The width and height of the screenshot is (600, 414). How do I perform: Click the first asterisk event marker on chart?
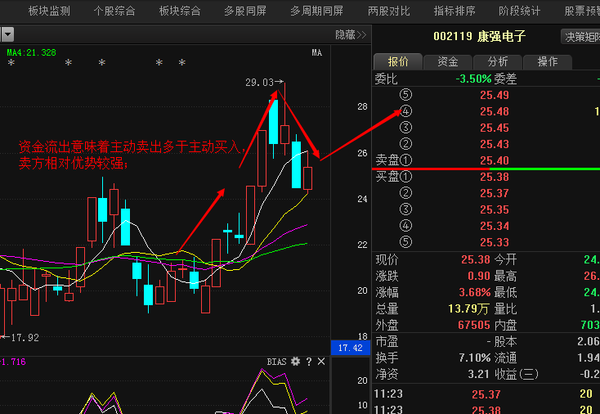11,64
